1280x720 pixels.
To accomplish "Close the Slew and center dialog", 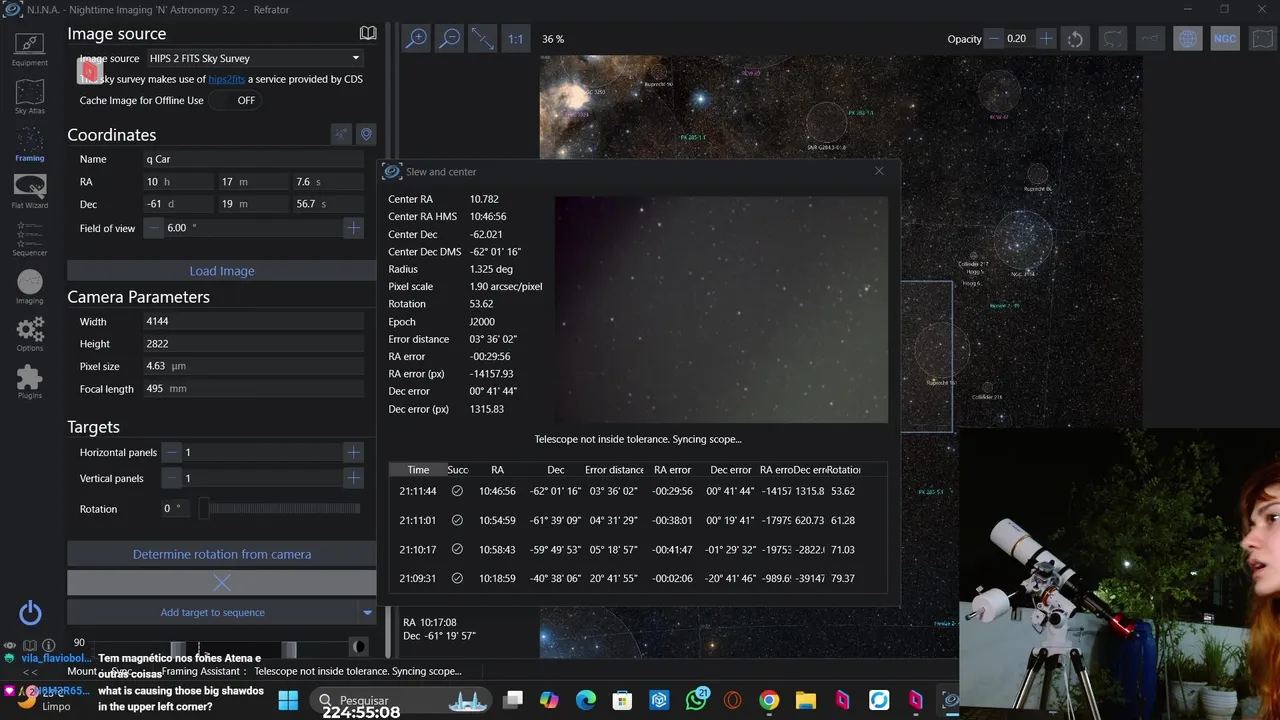I will pos(879,171).
